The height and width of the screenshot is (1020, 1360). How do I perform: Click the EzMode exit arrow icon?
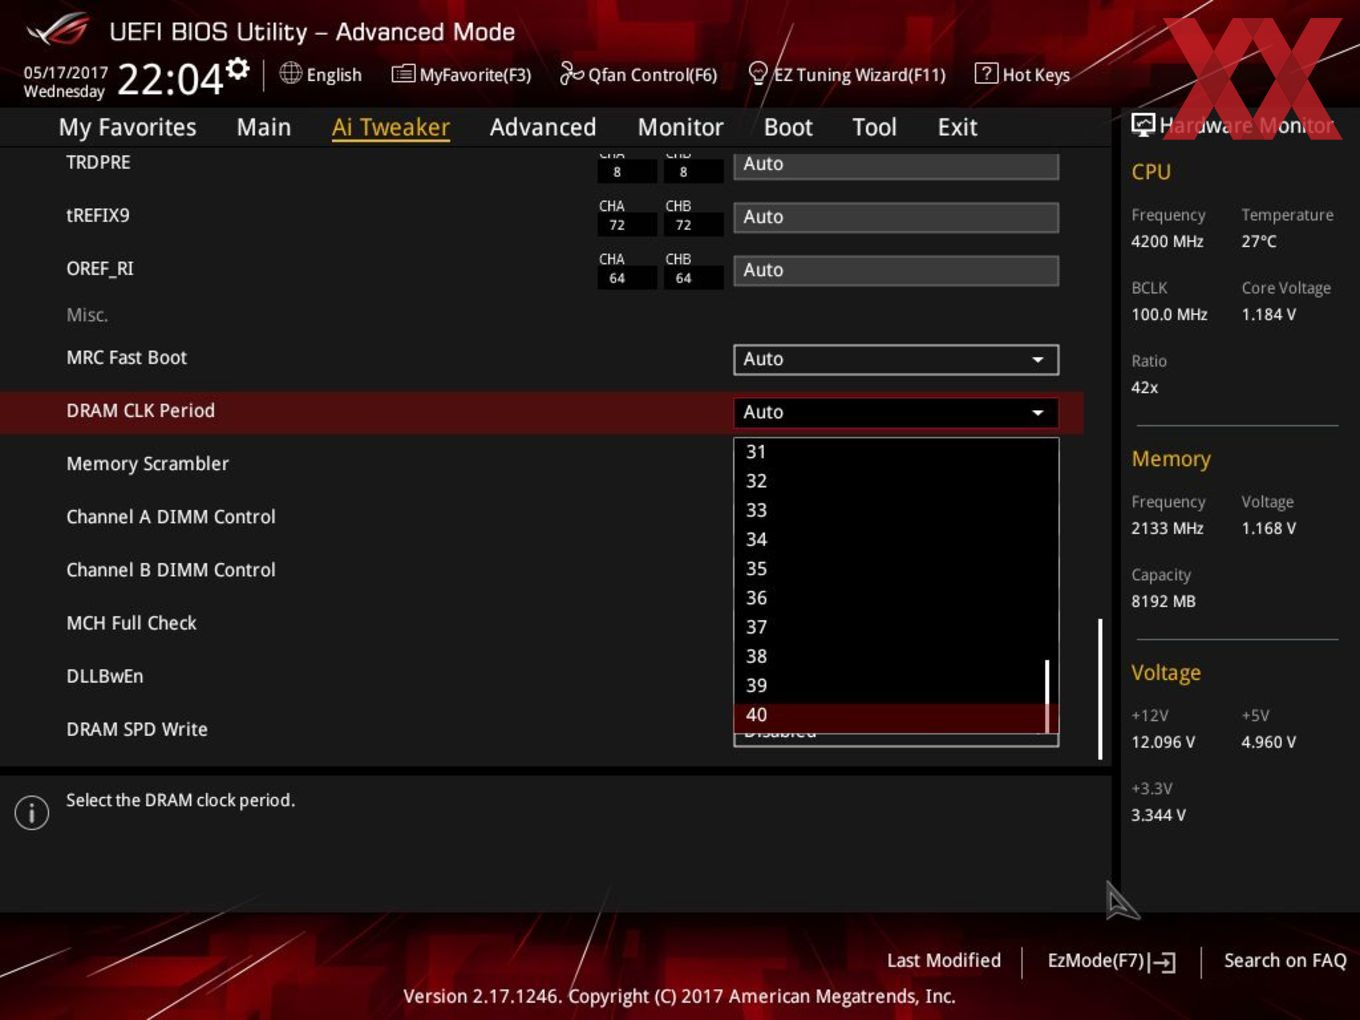[1162, 962]
